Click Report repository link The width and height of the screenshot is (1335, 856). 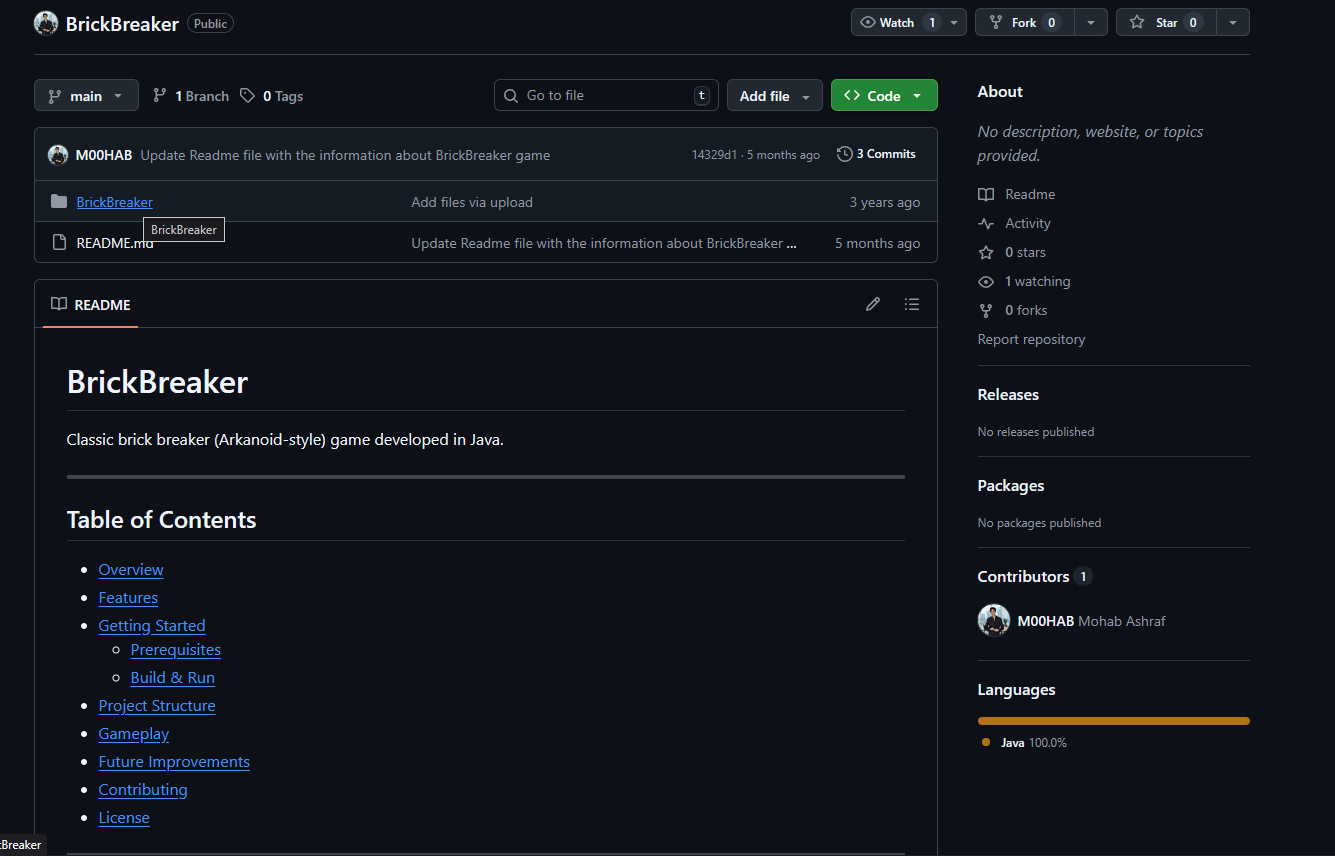coord(1031,340)
